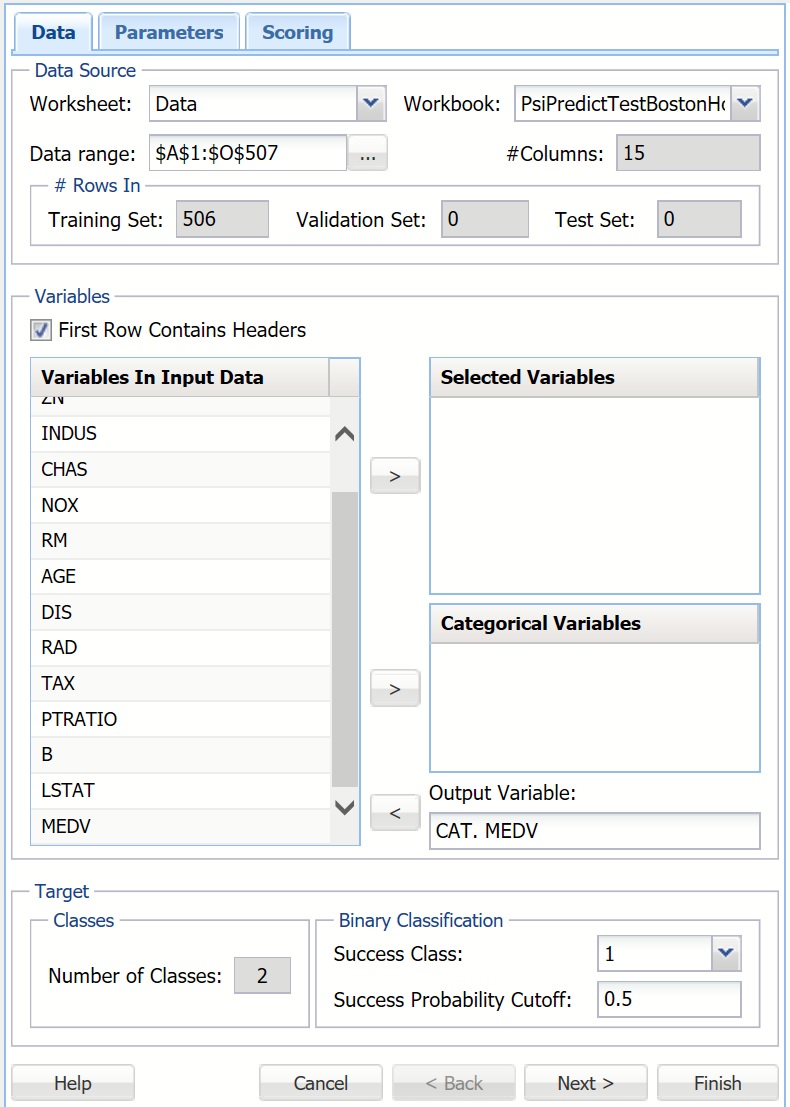Click the Success Probability Cutoff field
This screenshot has width=790, height=1107.
coord(669,999)
